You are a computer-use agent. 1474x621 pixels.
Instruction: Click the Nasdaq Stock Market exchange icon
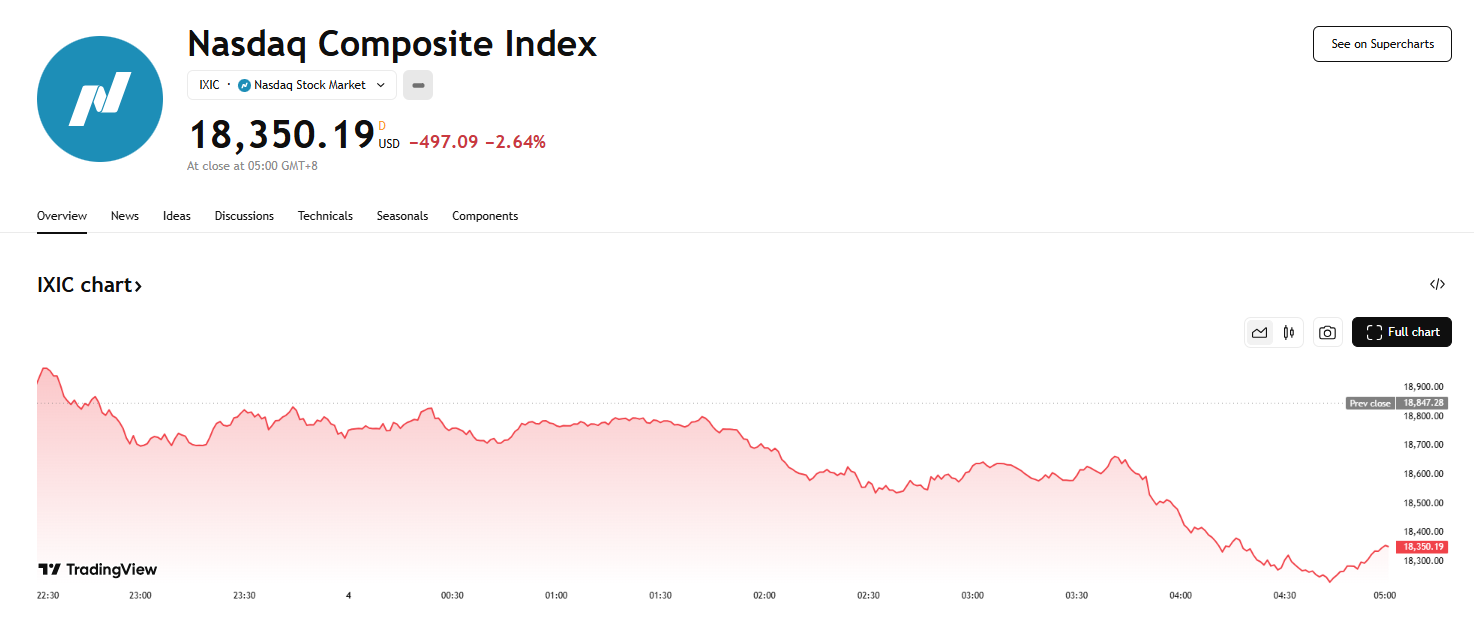(x=244, y=86)
